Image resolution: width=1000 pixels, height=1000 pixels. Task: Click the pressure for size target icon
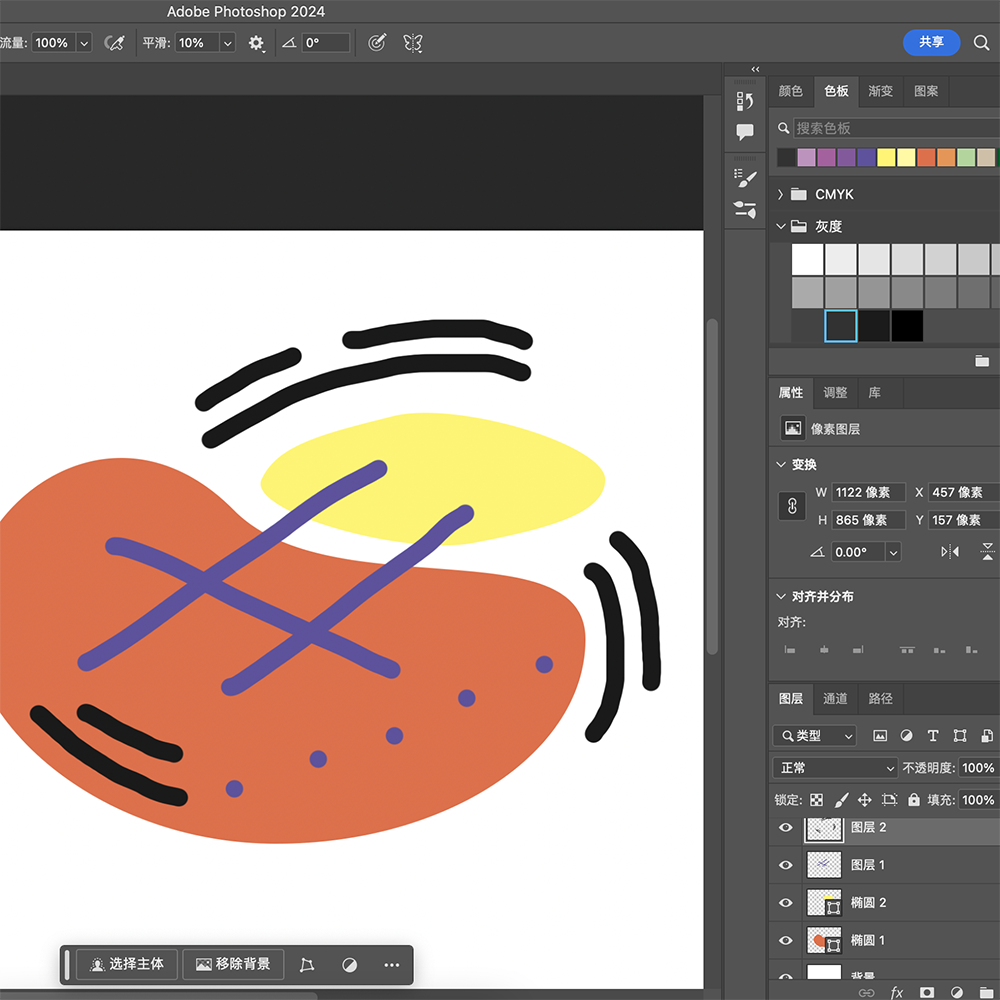coord(377,43)
